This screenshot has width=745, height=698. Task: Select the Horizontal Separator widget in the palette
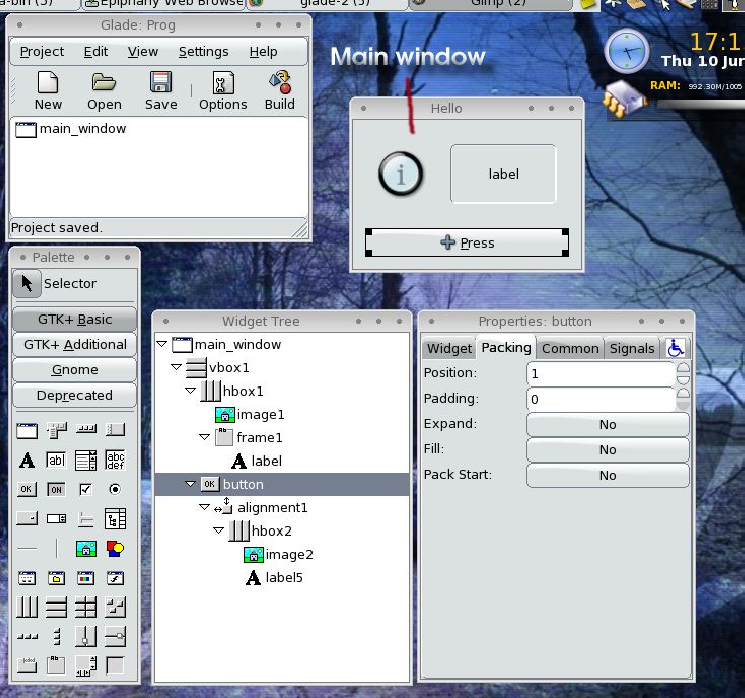point(27,549)
